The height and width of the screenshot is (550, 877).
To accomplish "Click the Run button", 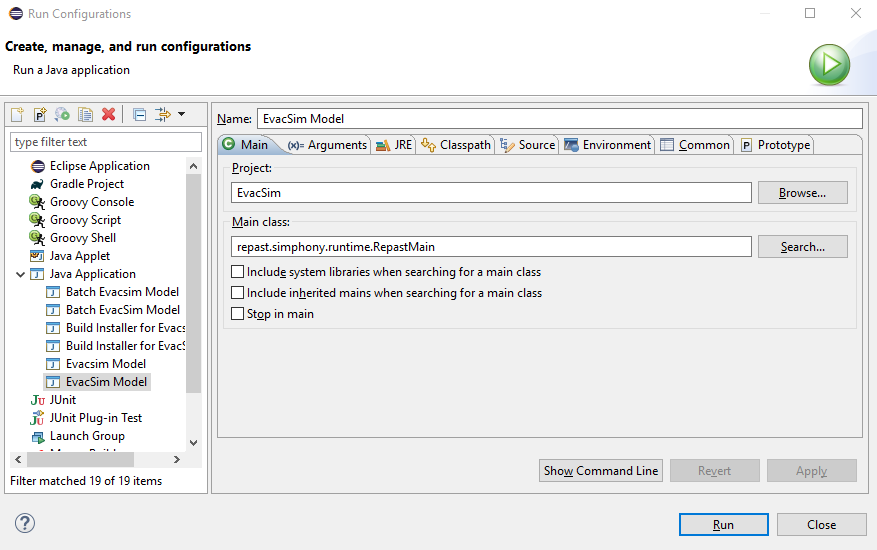I will click(x=723, y=524).
